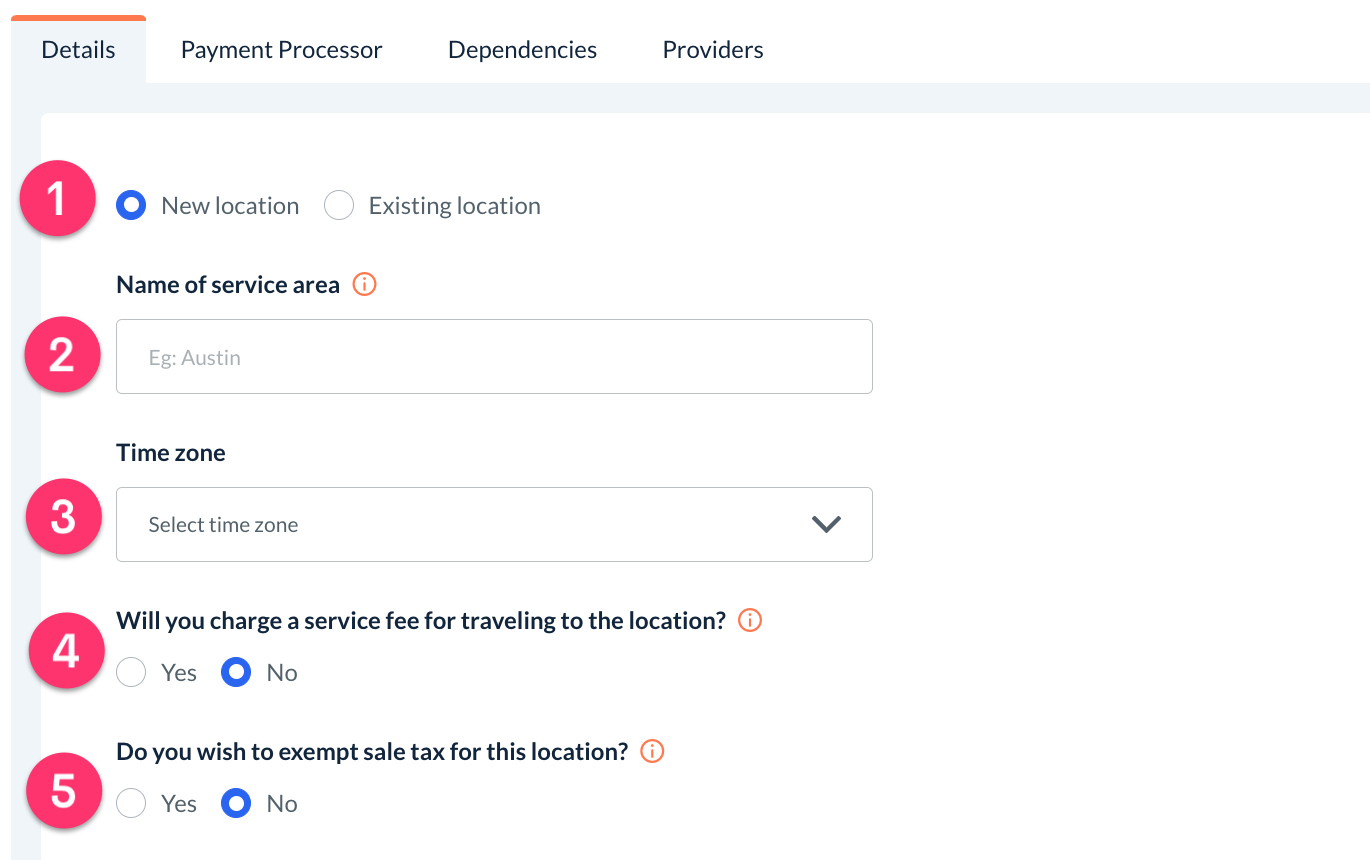This screenshot has width=1370, height=860.
Task: Click the time zone dropdown chevron arrow
Action: (x=826, y=524)
